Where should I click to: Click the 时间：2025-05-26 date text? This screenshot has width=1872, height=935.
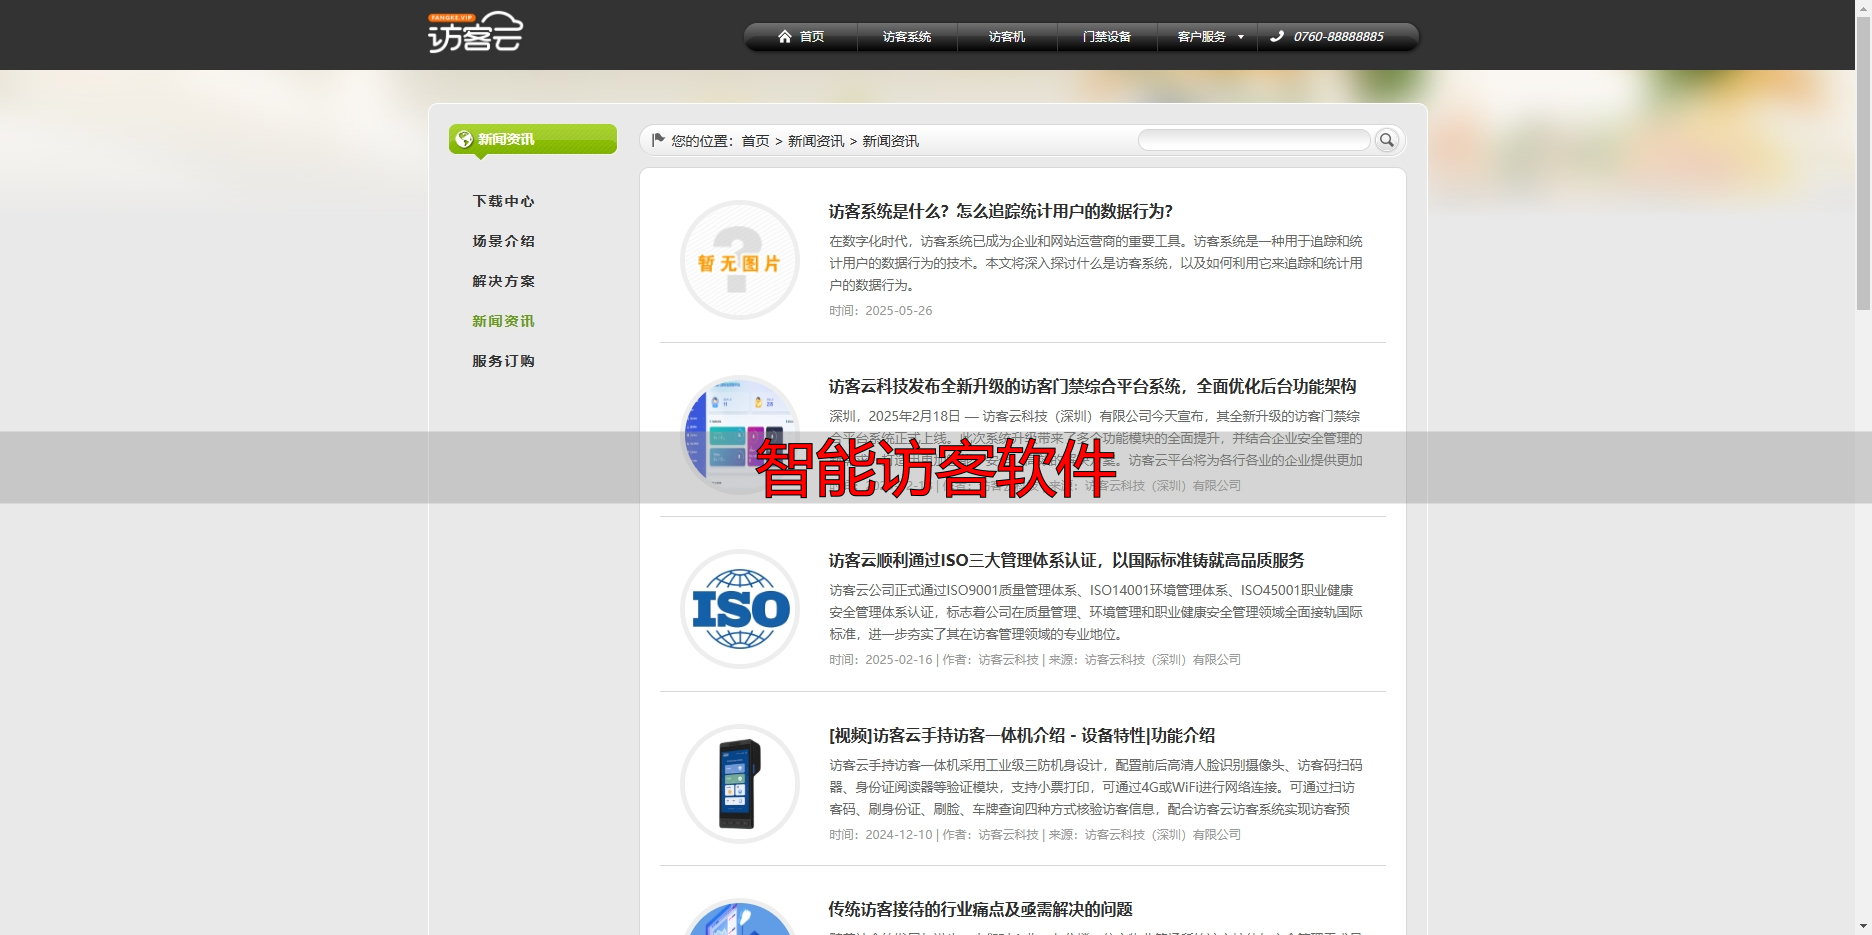pyautogui.click(x=881, y=311)
